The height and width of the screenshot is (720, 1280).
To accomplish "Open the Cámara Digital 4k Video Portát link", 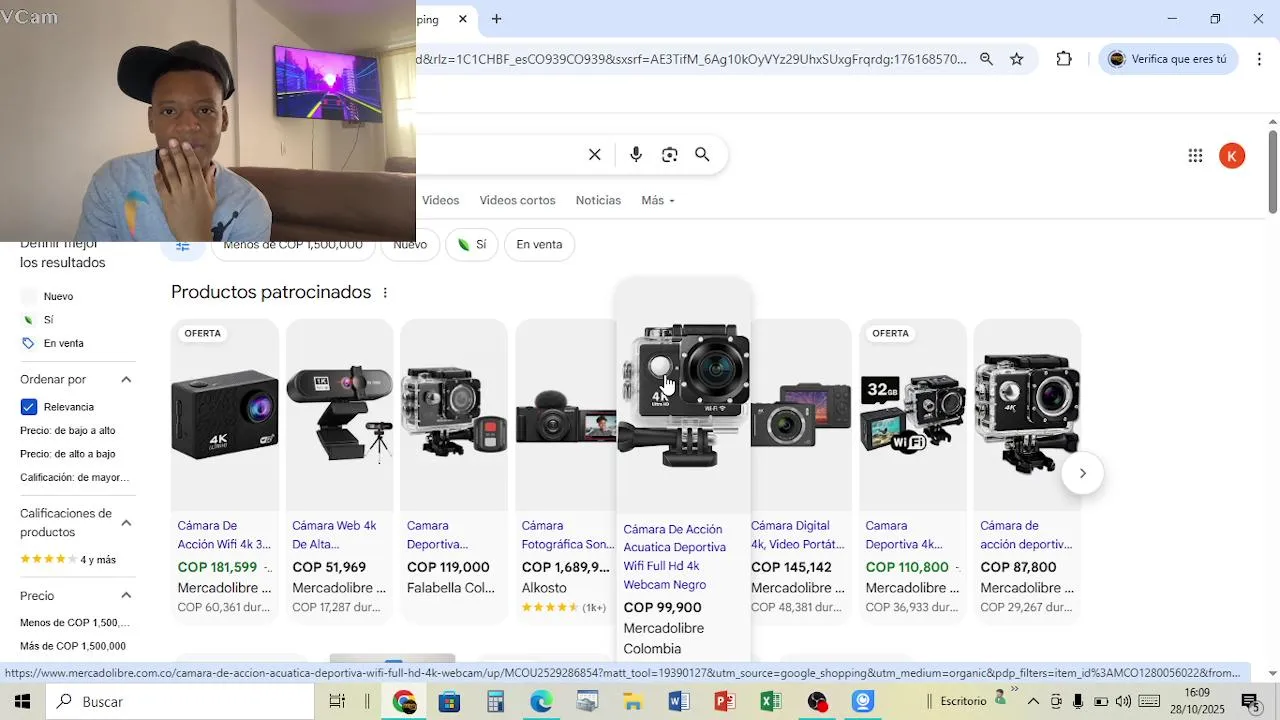I will click(x=798, y=535).
